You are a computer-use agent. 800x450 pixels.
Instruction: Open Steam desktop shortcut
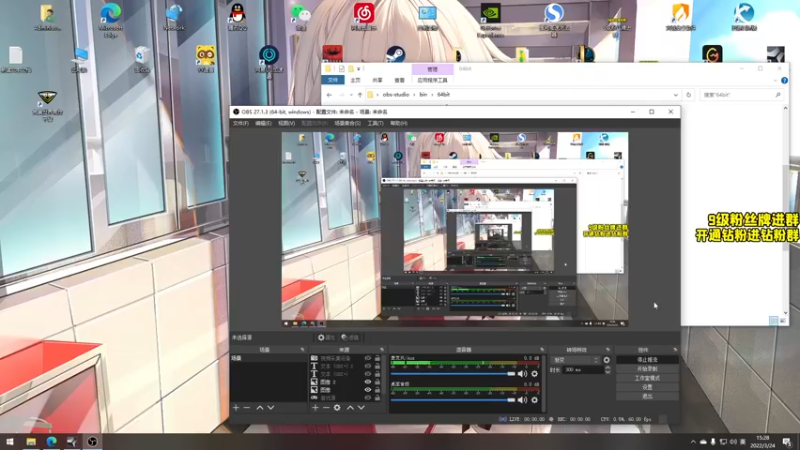(395, 54)
